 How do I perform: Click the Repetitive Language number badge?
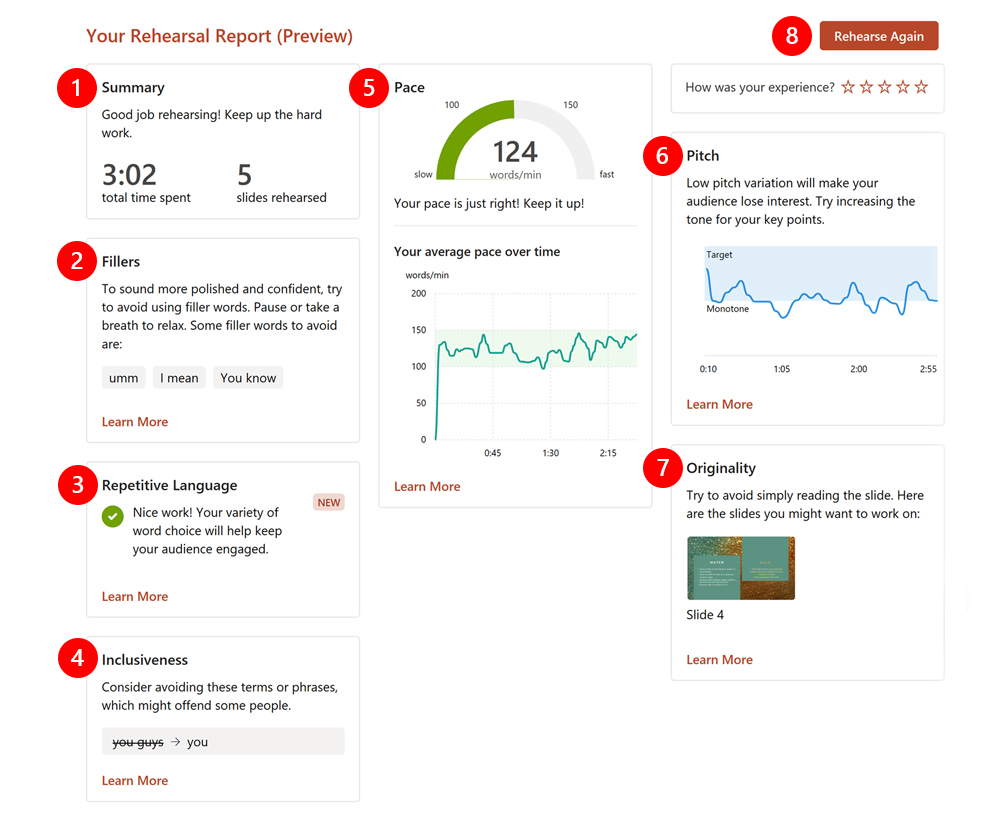tap(76, 486)
